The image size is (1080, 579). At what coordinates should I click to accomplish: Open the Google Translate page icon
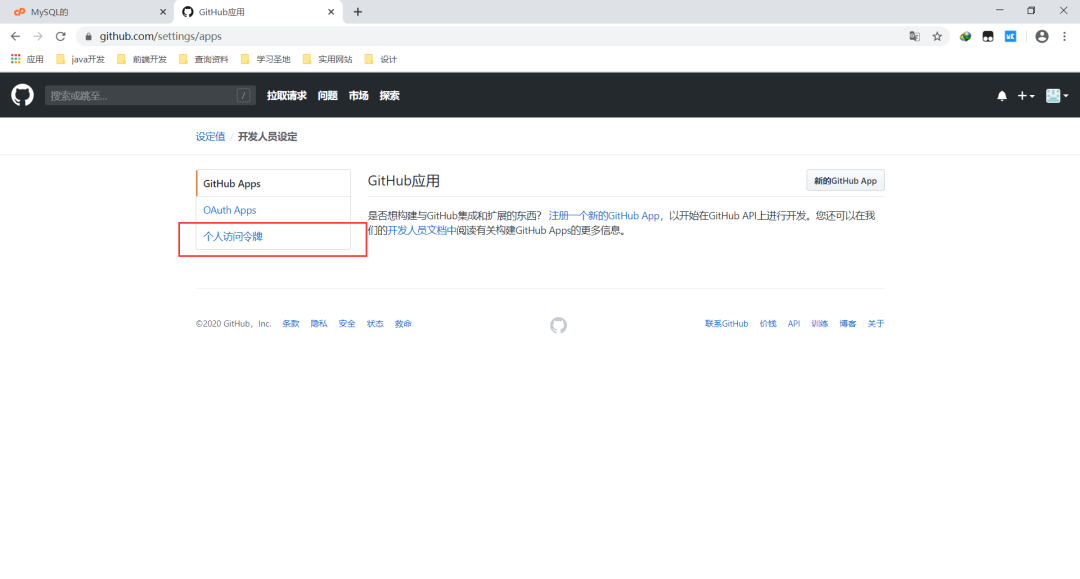pos(915,36)
